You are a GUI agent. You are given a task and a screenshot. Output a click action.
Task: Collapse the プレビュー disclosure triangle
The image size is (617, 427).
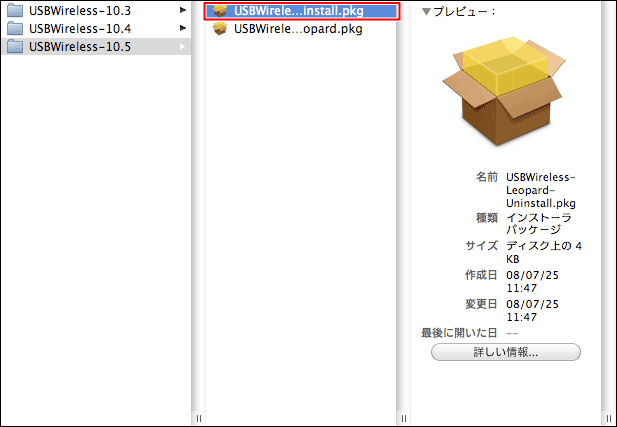pyautogui.click(x=426, y=12)
